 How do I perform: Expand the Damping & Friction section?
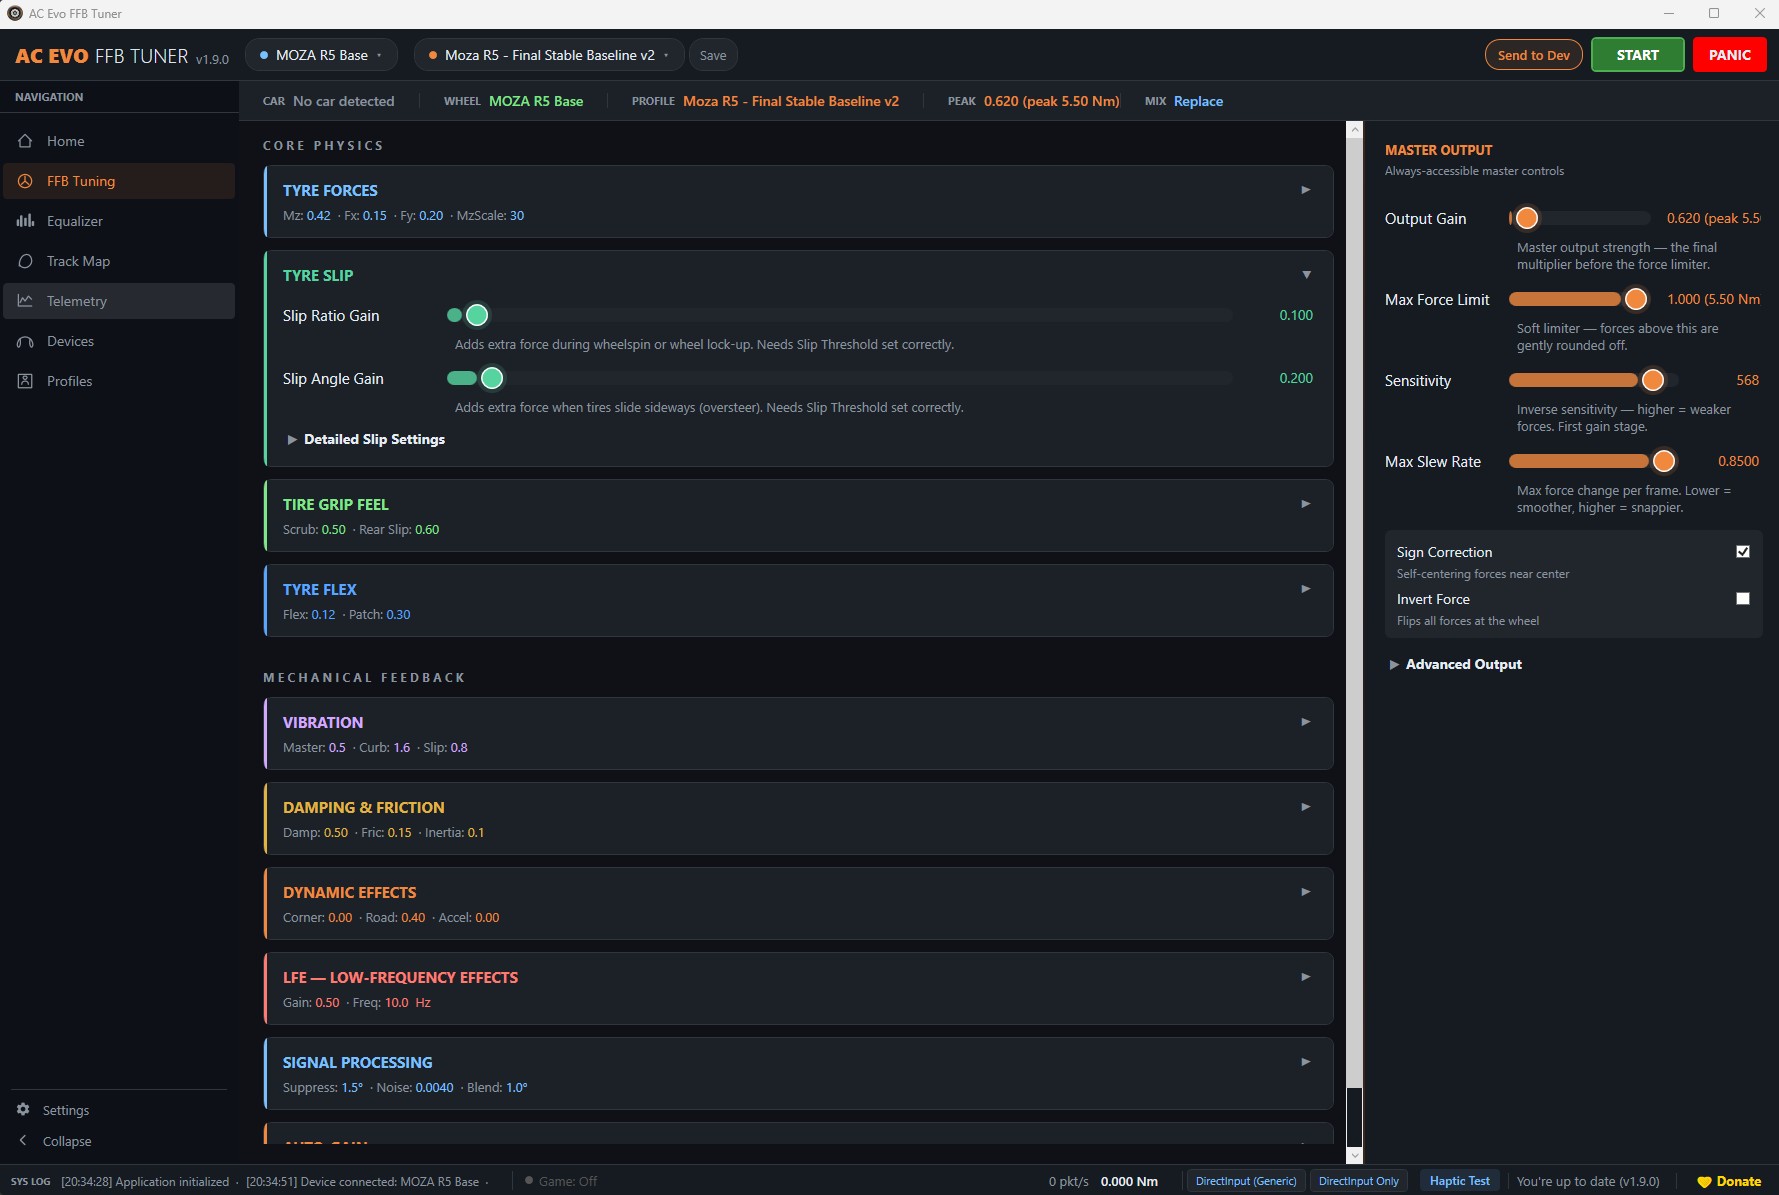(x=1305, y=807)
